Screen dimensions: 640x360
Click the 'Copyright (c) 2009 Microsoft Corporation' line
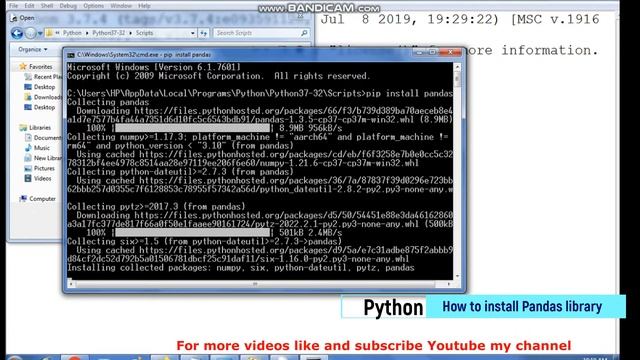[219, 76]
